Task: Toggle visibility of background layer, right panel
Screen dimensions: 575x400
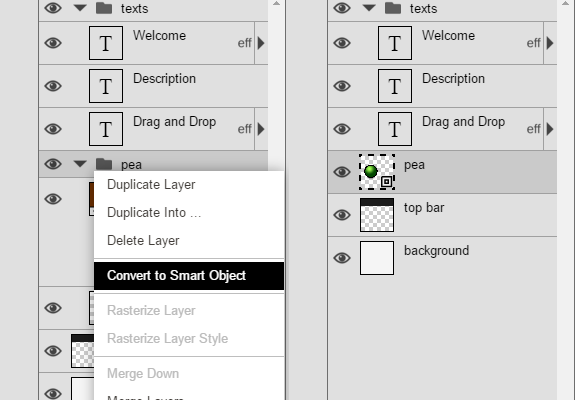Action: click(x=342, y=258)
